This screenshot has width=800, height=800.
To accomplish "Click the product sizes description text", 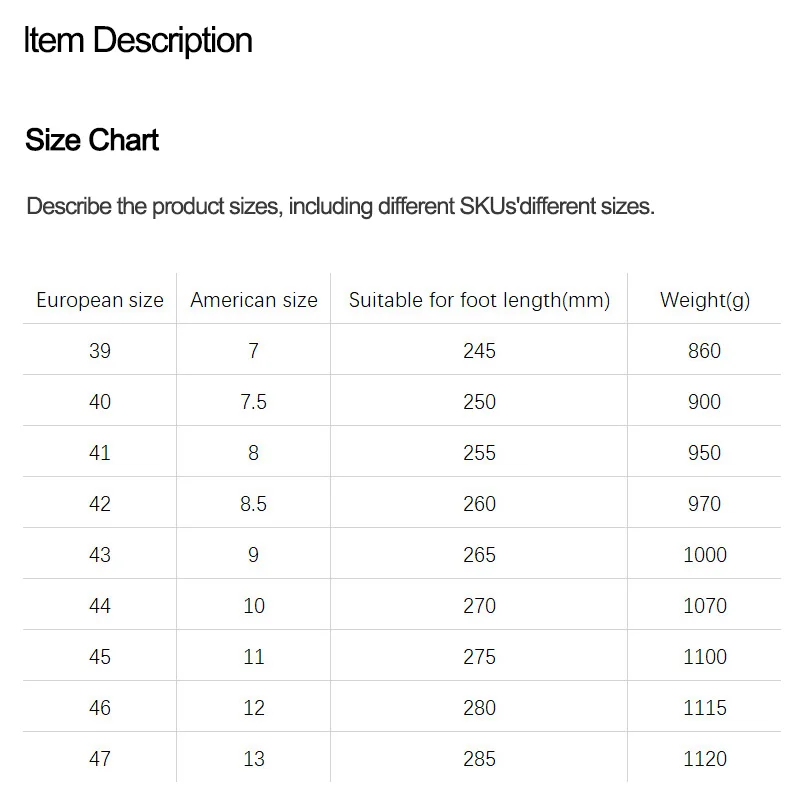I will coord(340,207).
